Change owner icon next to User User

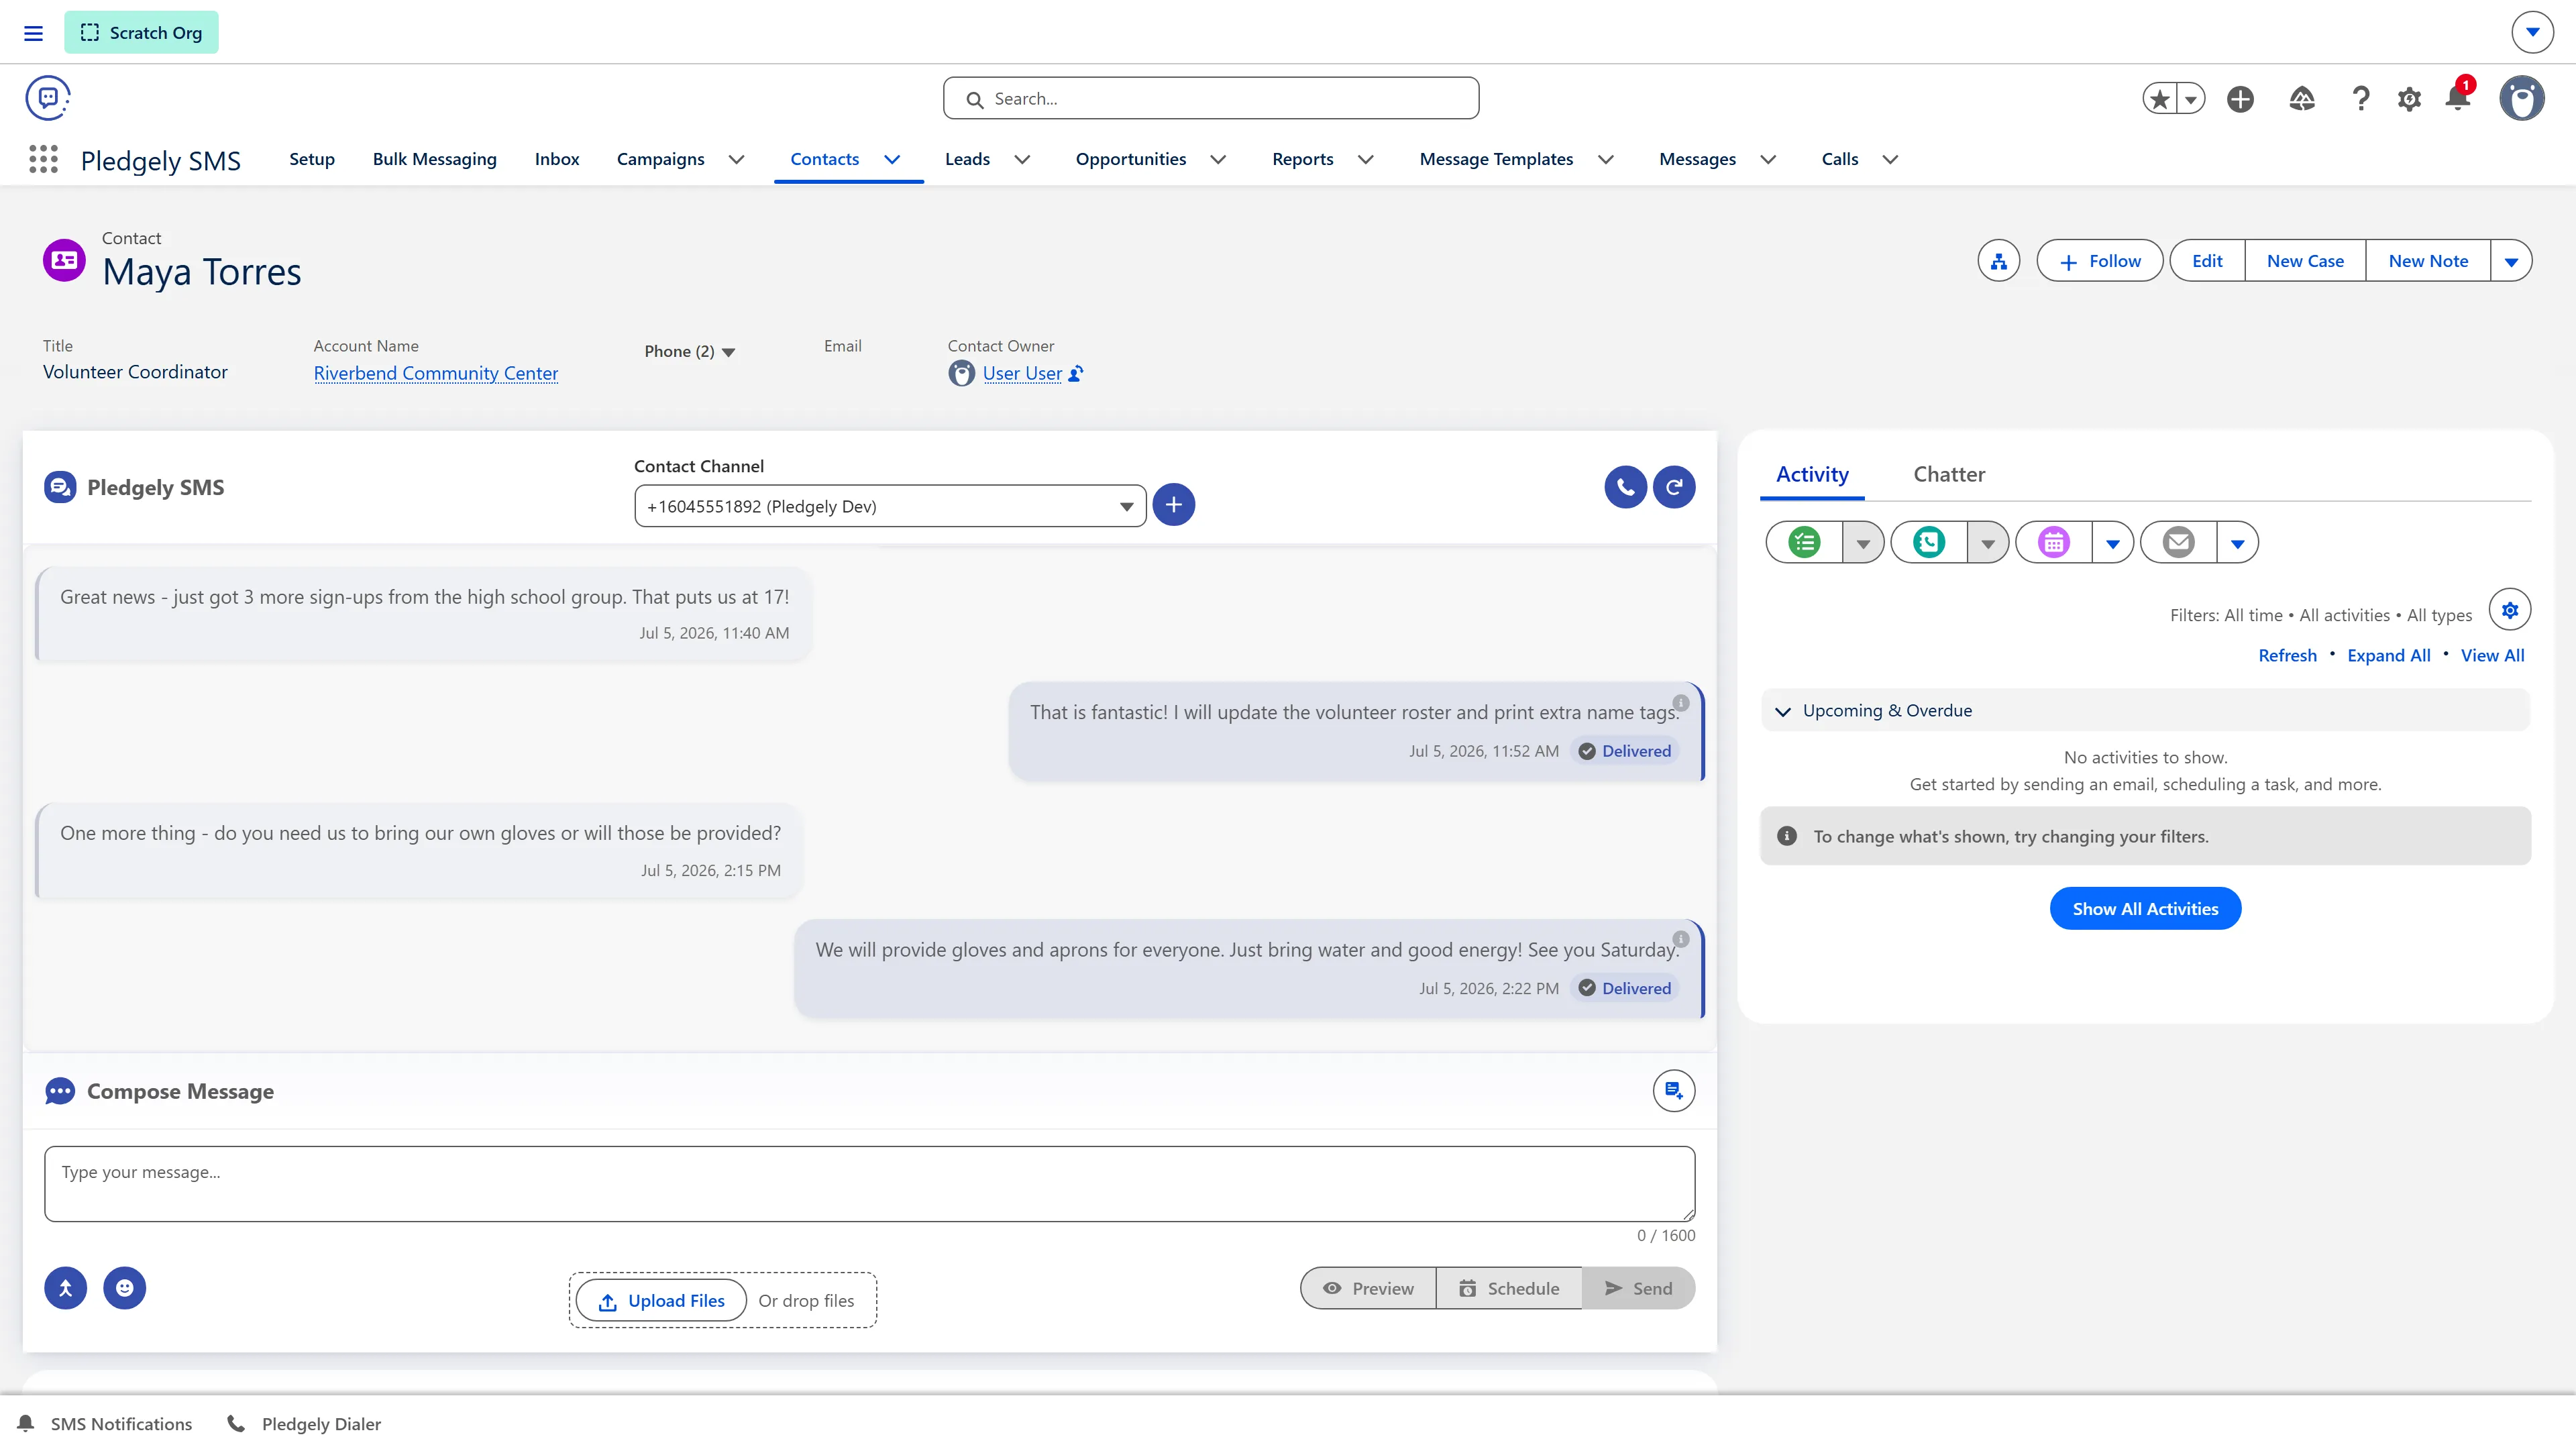1076,374
